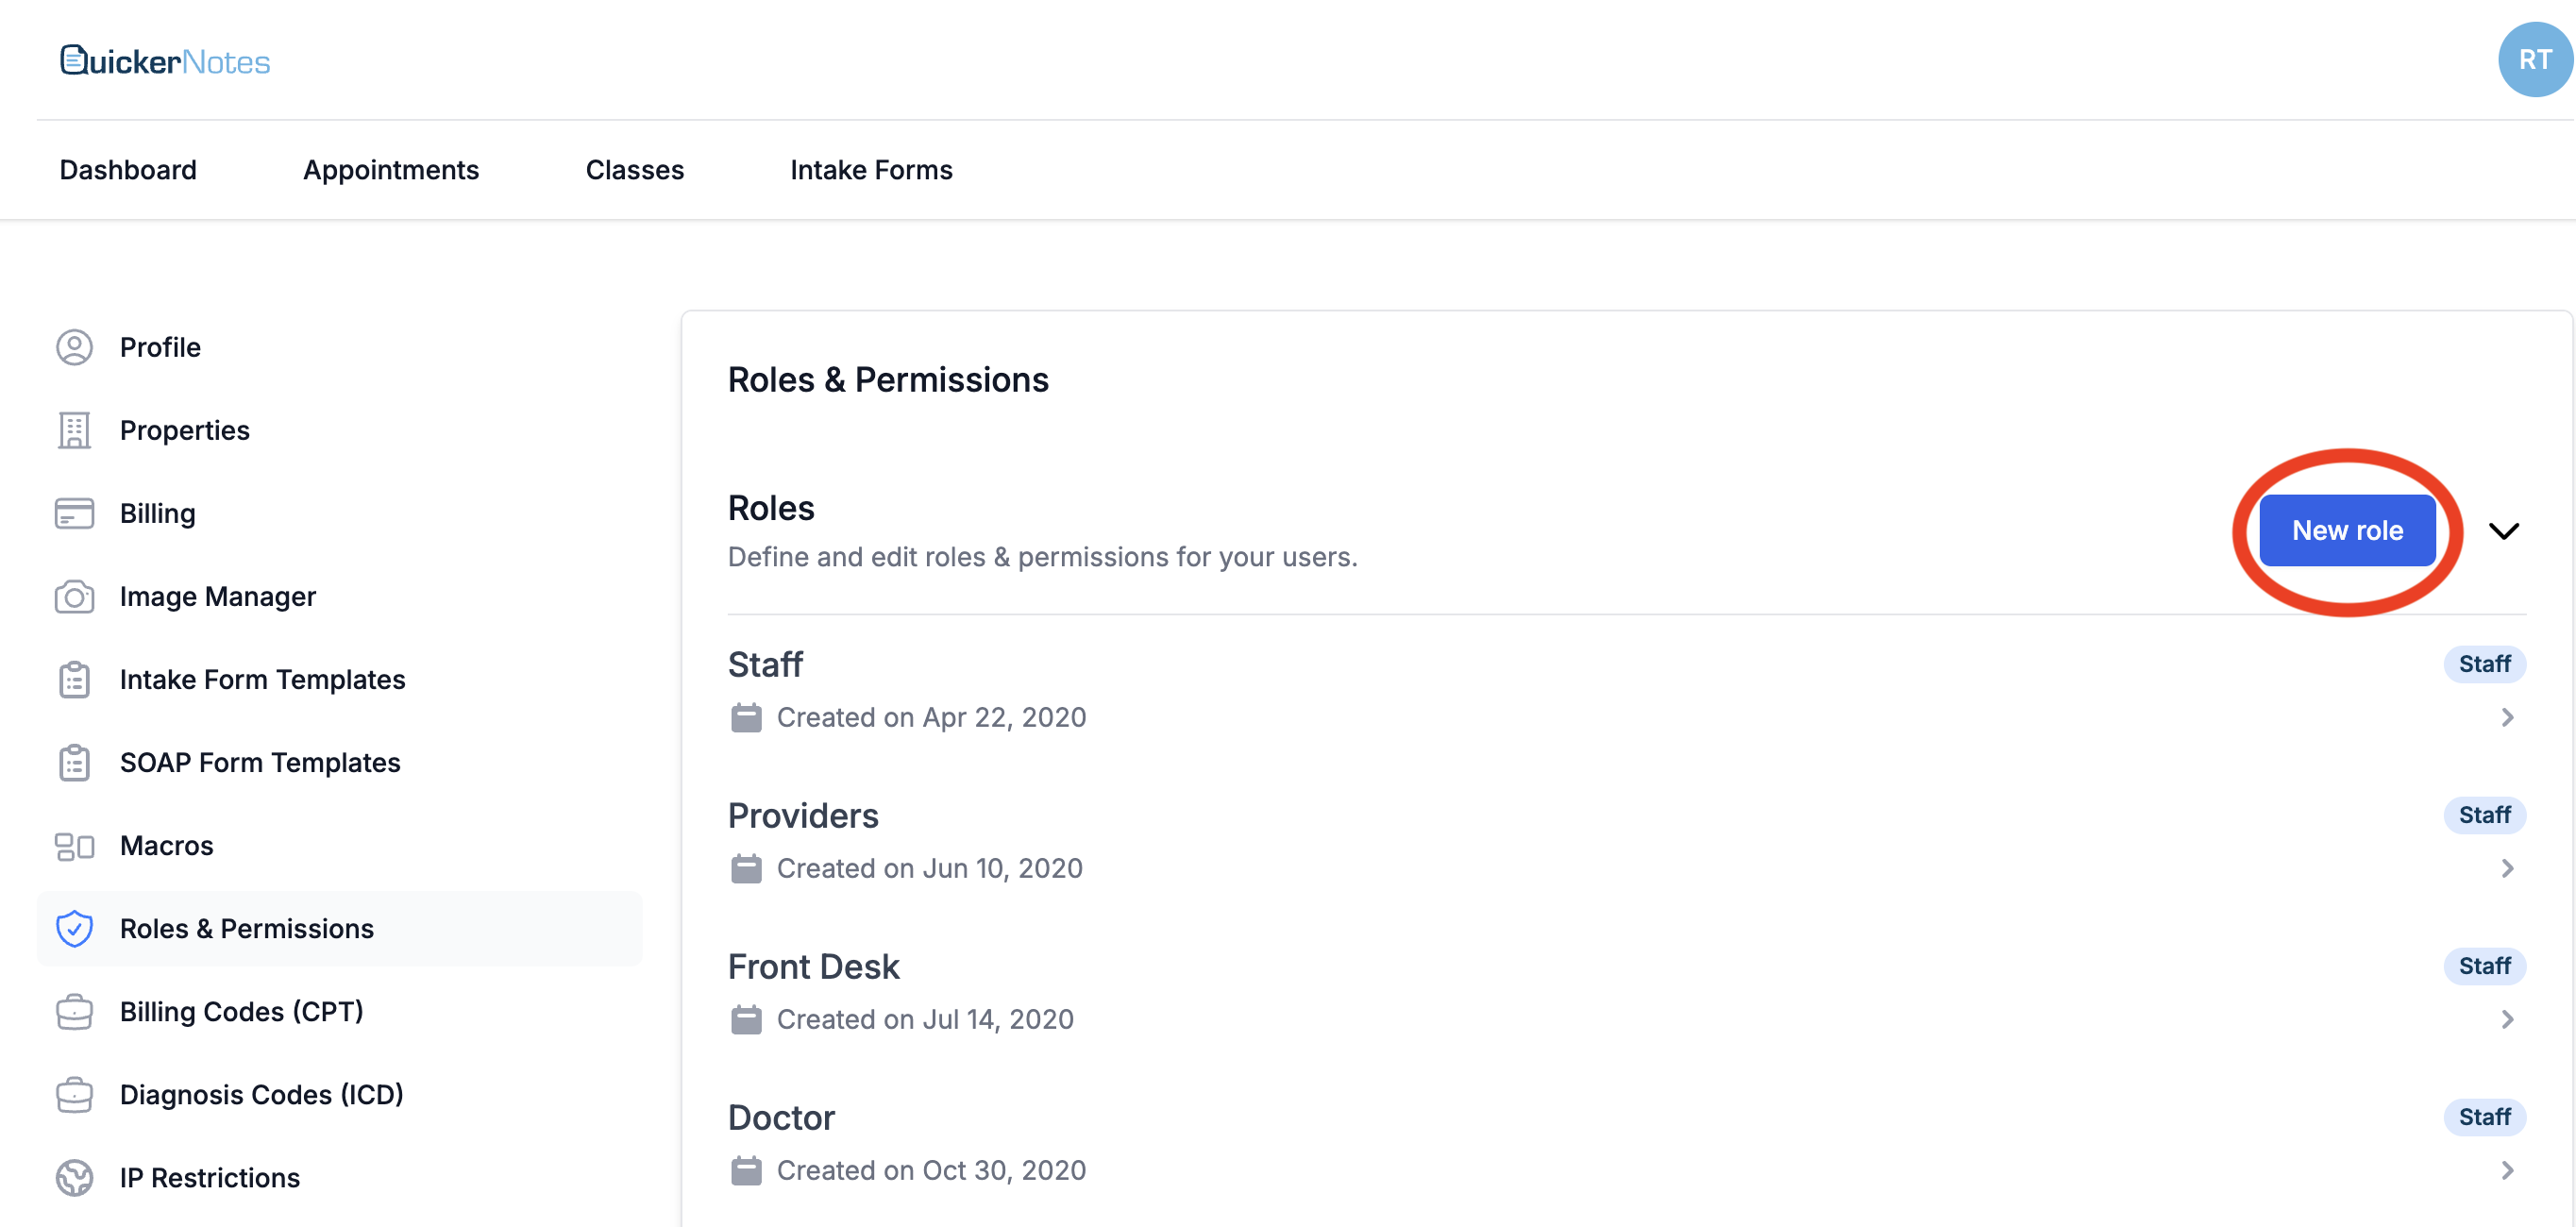
Task: Click the Diagnosis Codes briefcase icon
Action: [x=74, y=1094]
